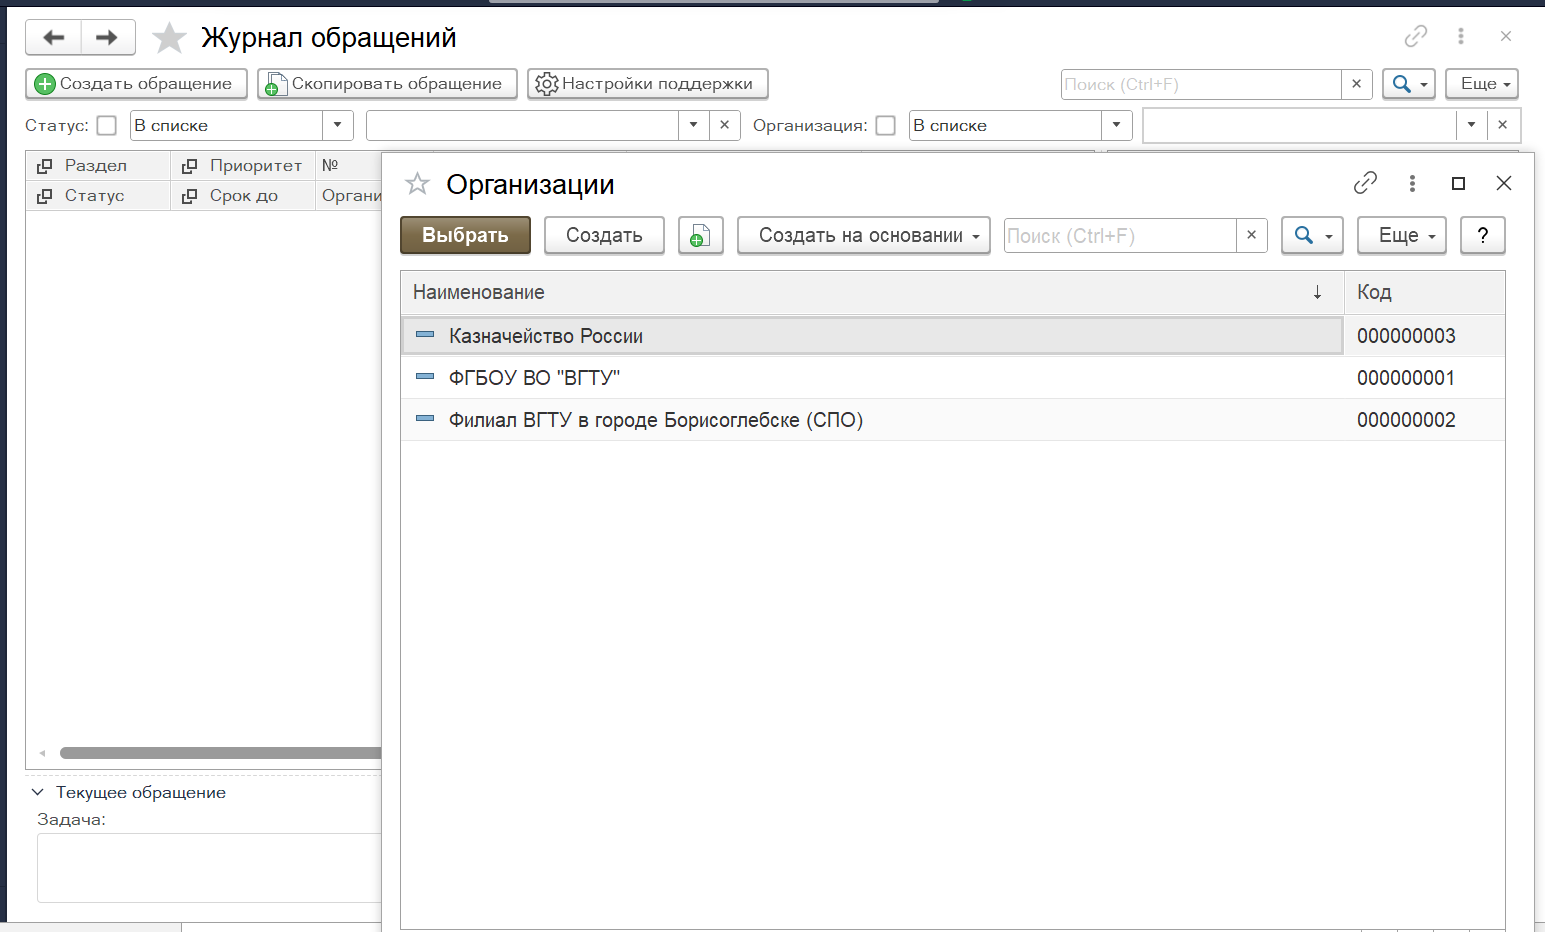The width and height of the screenshot is (1545, 932).
Task: Open the Создать на основании dropdown
Action: tap(863, 236)
